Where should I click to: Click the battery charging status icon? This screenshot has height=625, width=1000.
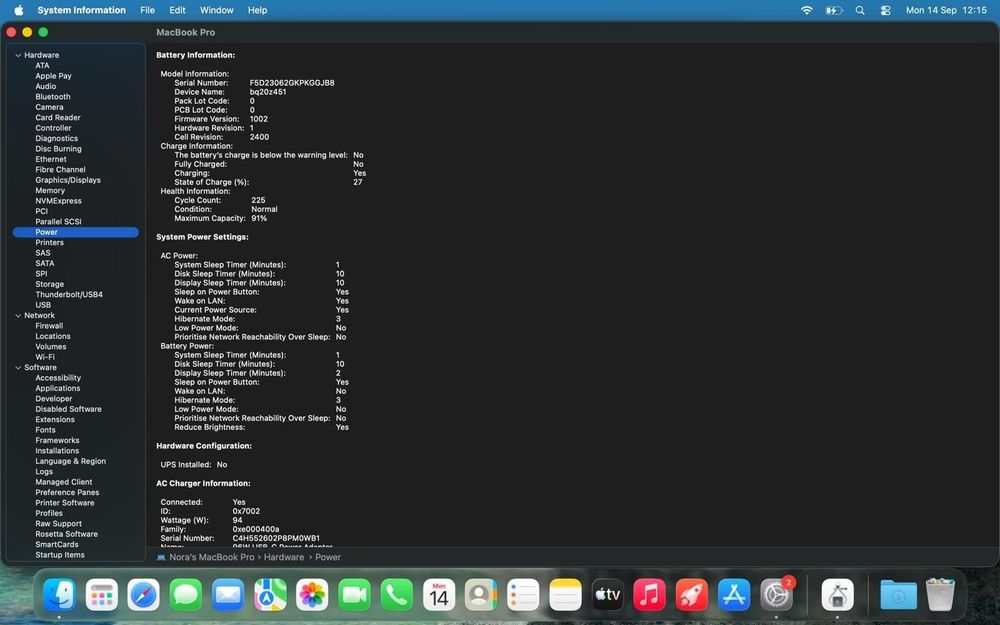834,10
